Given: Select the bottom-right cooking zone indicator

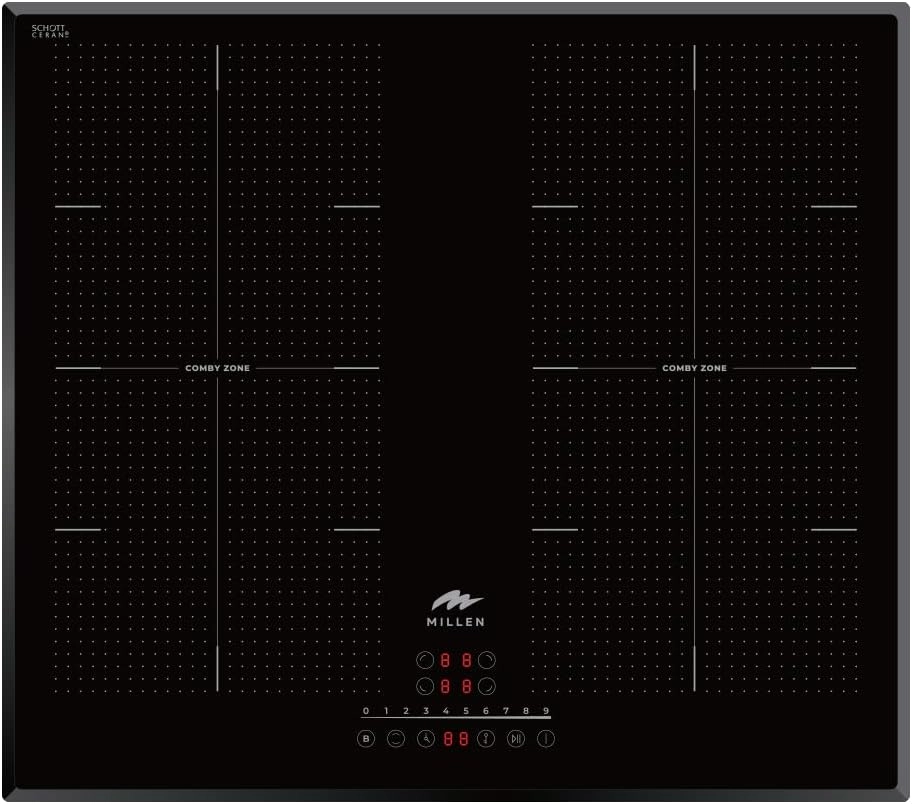Looking at the screenshot, I should pyautogui.click(x=487, y=685).
